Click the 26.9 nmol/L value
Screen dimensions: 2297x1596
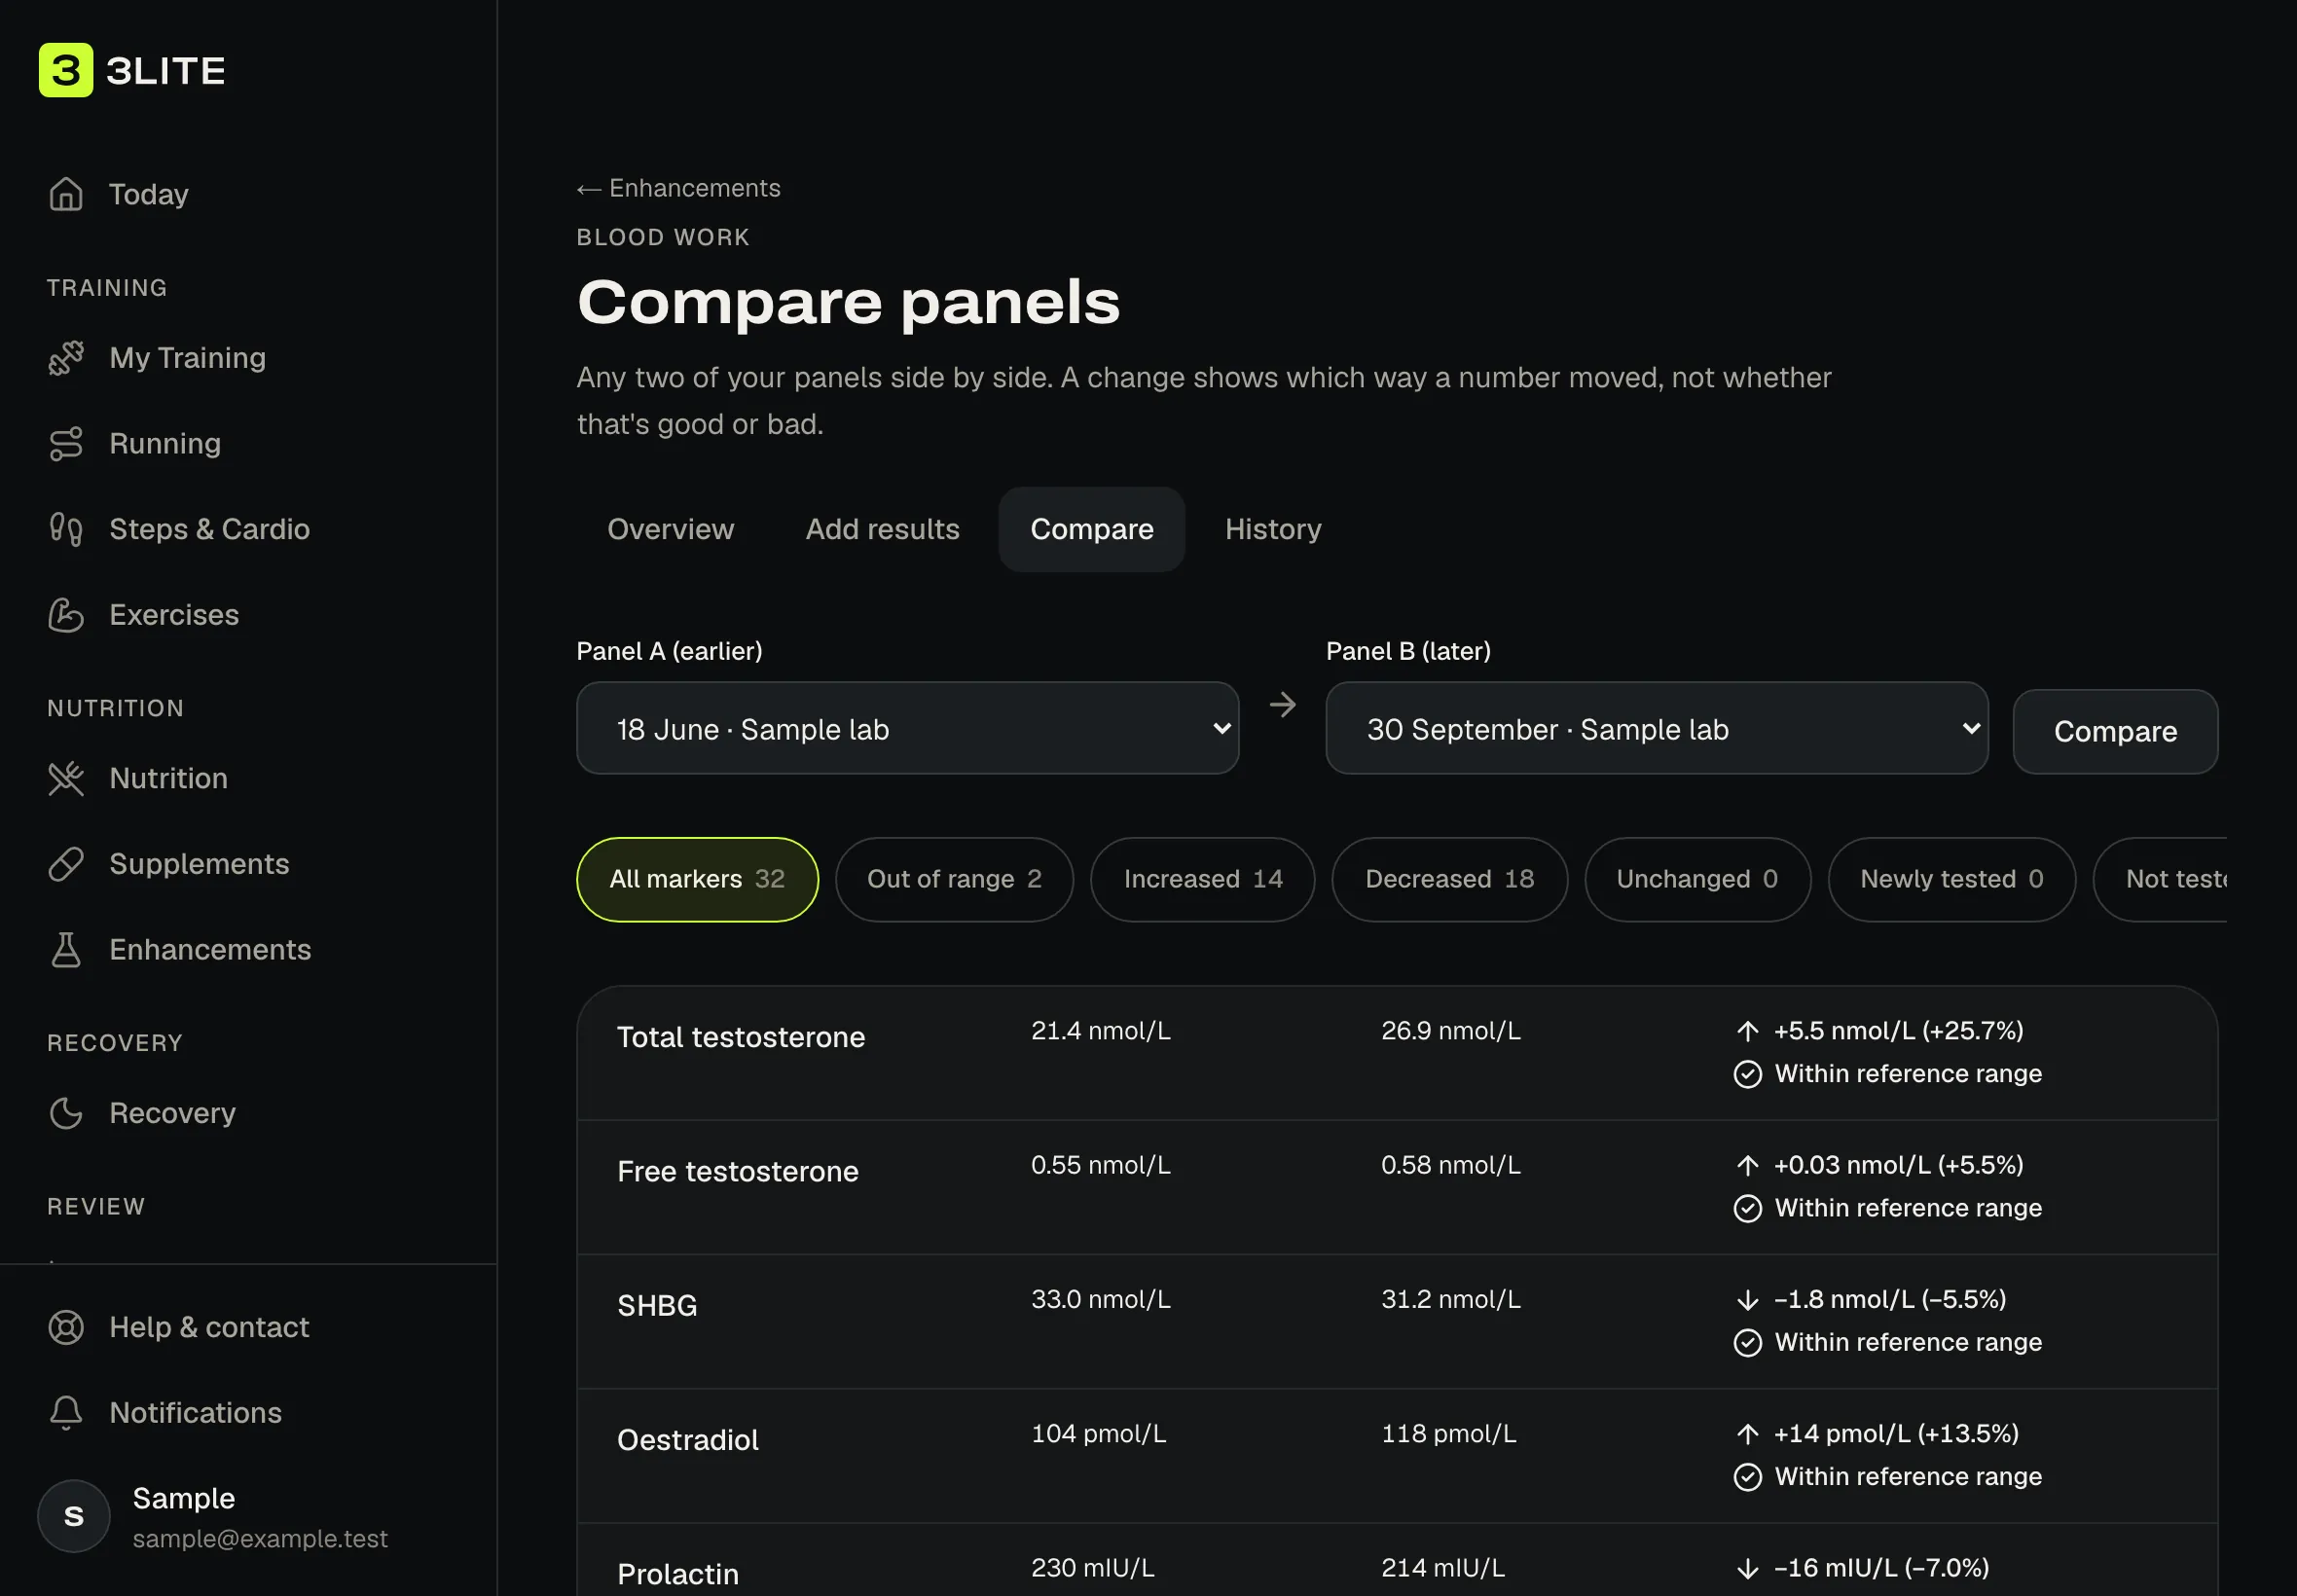coord(1451,1031)
